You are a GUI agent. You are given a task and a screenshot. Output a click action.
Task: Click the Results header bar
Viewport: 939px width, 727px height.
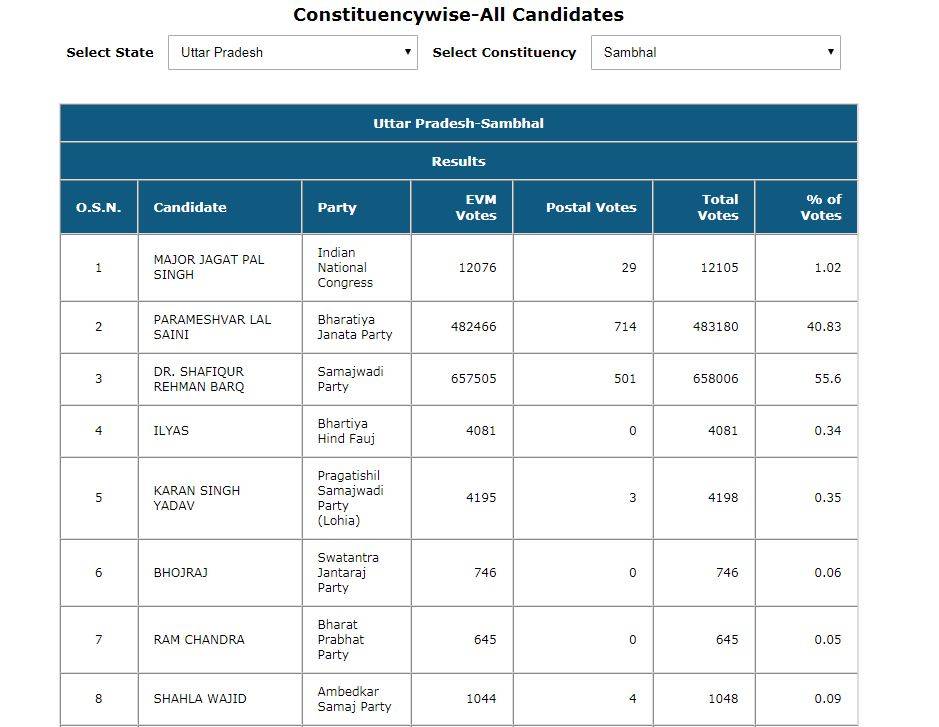(458, 161)
